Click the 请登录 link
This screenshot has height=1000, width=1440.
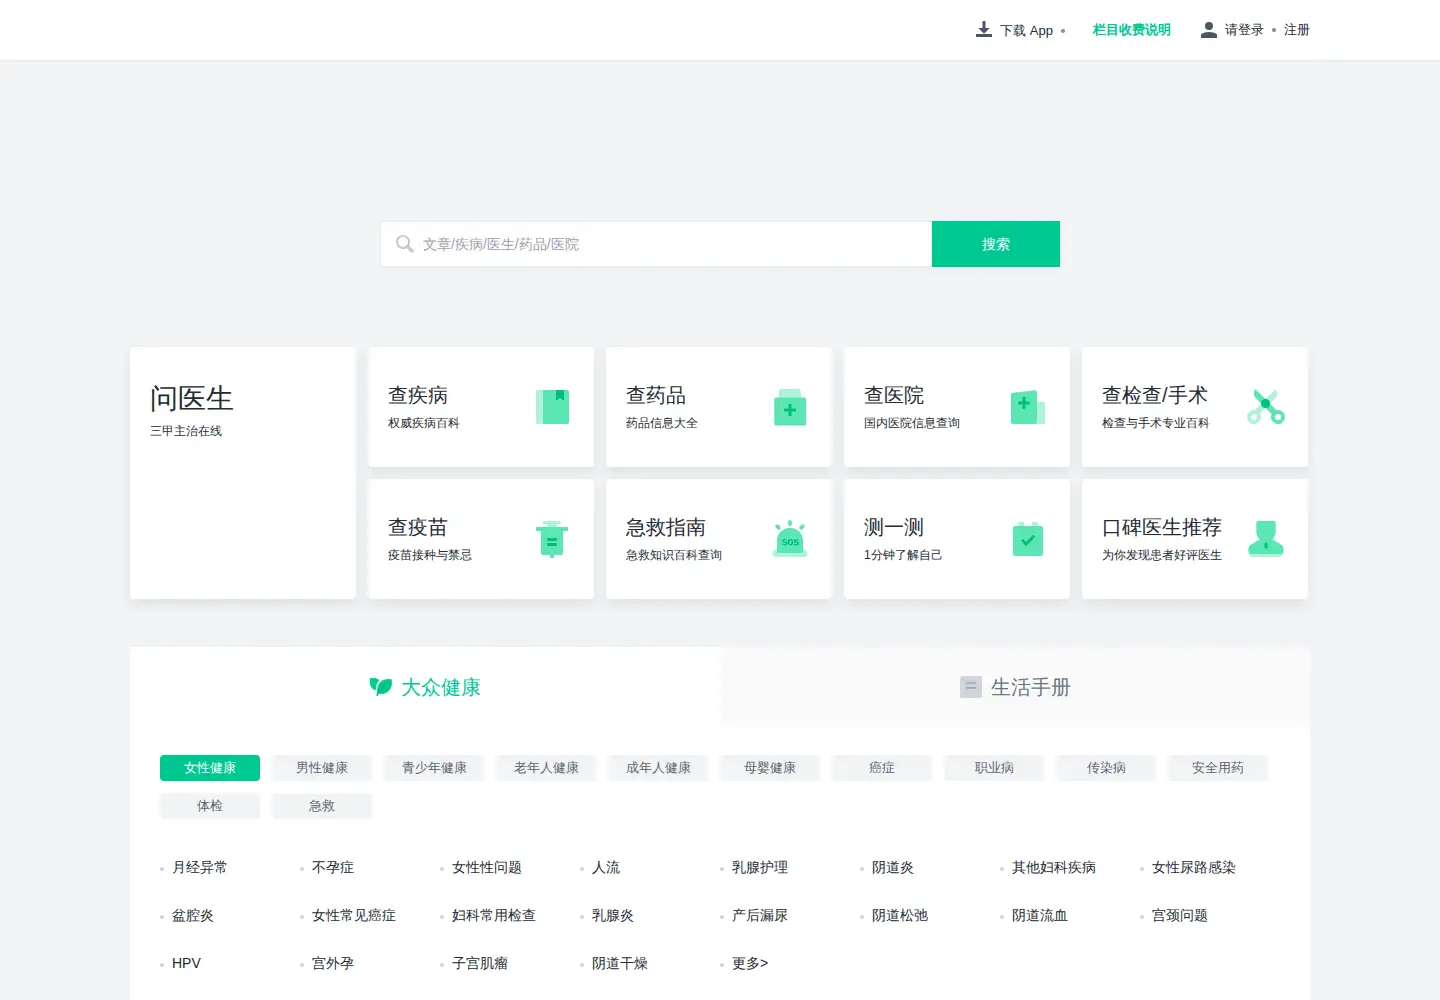1244,30
